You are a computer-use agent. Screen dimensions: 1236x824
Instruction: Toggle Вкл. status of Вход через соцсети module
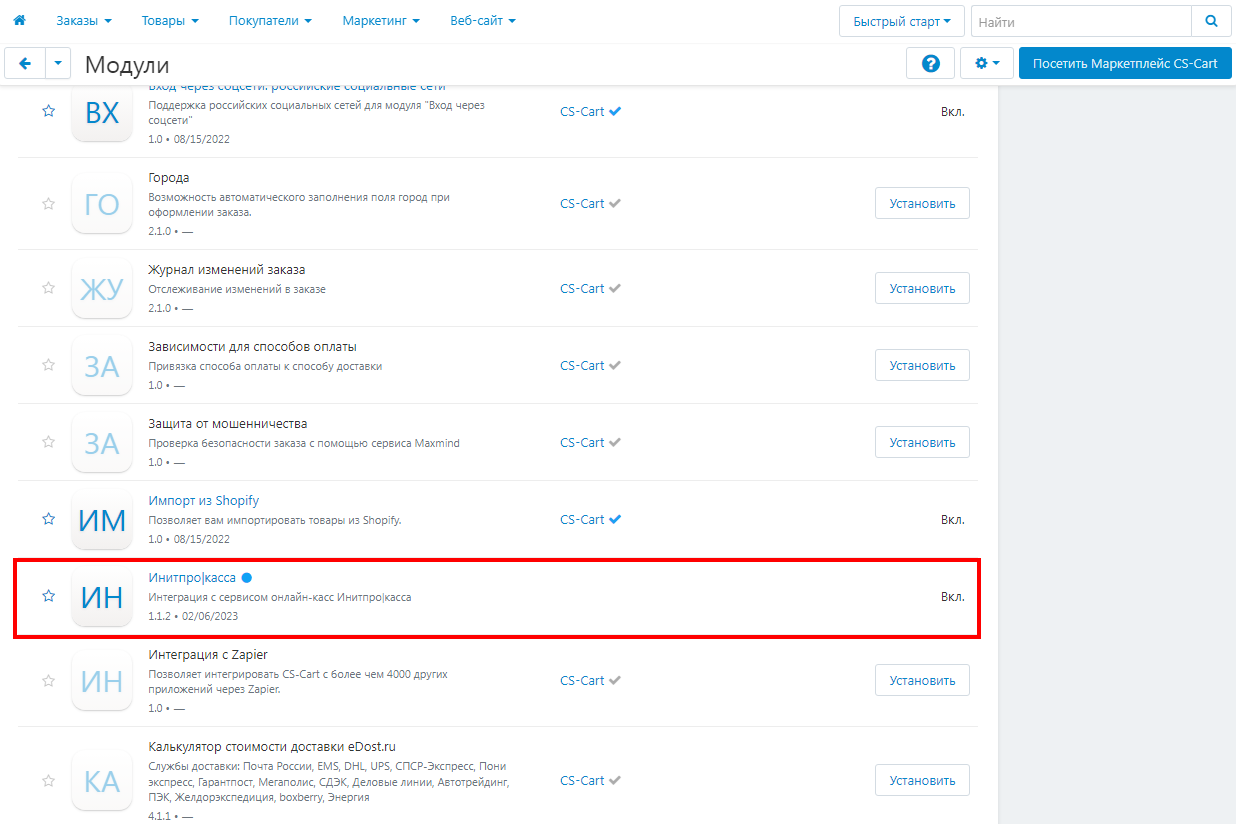[x=952, y=112]
